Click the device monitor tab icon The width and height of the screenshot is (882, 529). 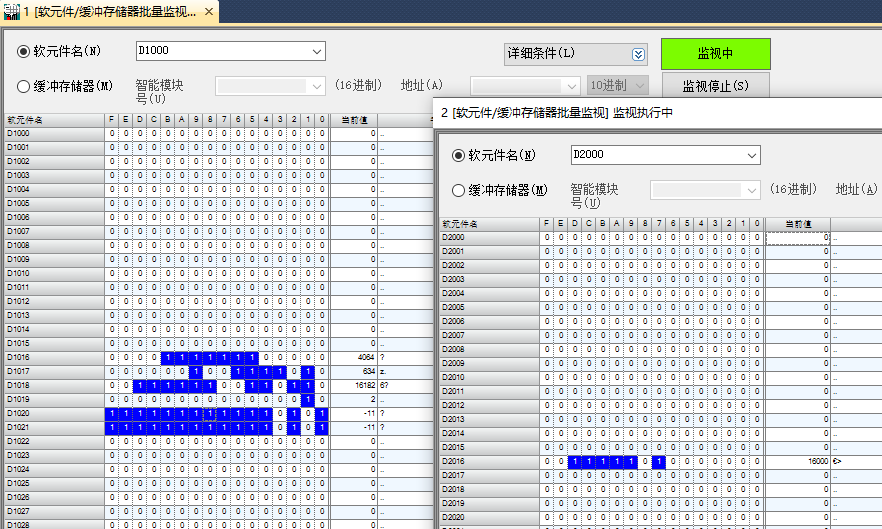[x=11, y=11]
